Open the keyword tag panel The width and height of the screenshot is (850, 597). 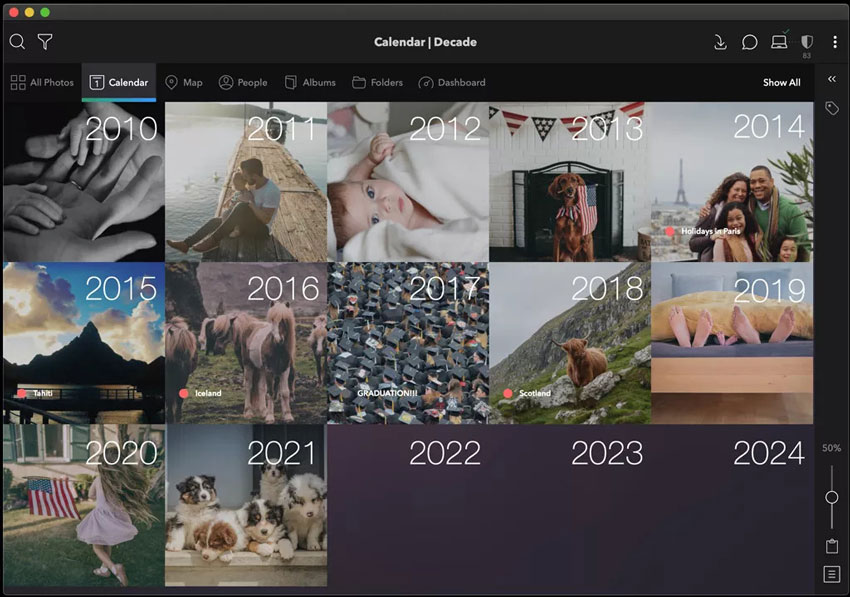[x=832, y=109]
